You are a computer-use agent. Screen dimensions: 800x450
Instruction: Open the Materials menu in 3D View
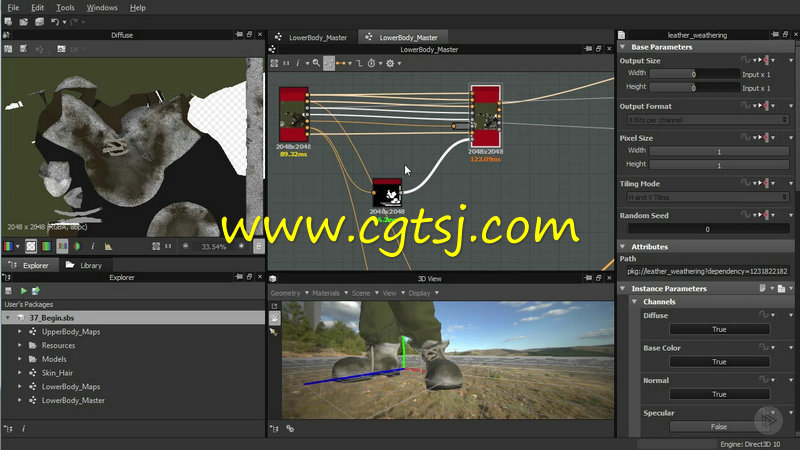pyautogui.click(x=330, y=293)
